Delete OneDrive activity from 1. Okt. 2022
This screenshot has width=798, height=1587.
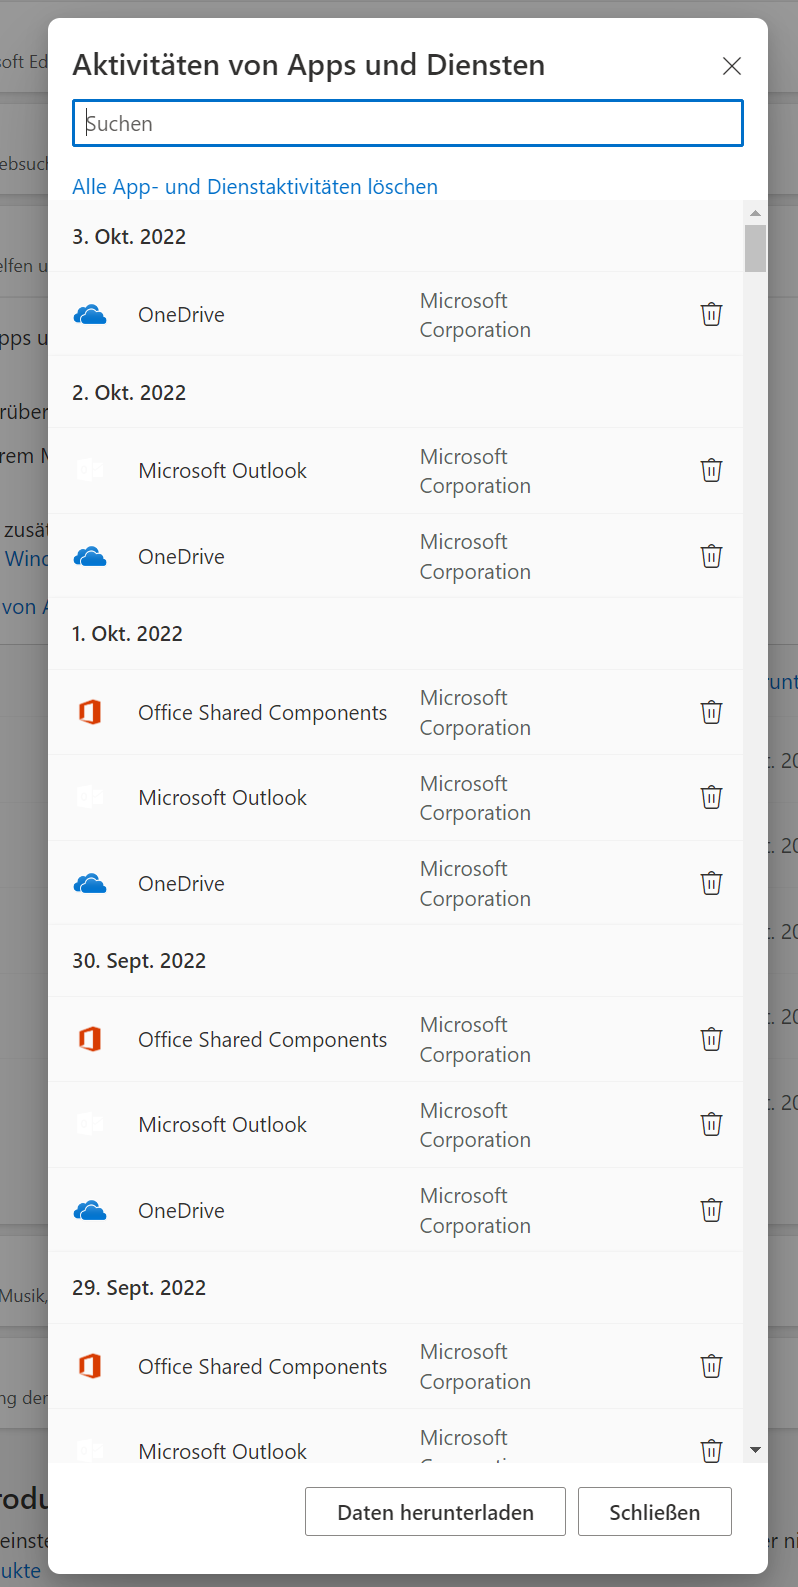click(711, 883)
